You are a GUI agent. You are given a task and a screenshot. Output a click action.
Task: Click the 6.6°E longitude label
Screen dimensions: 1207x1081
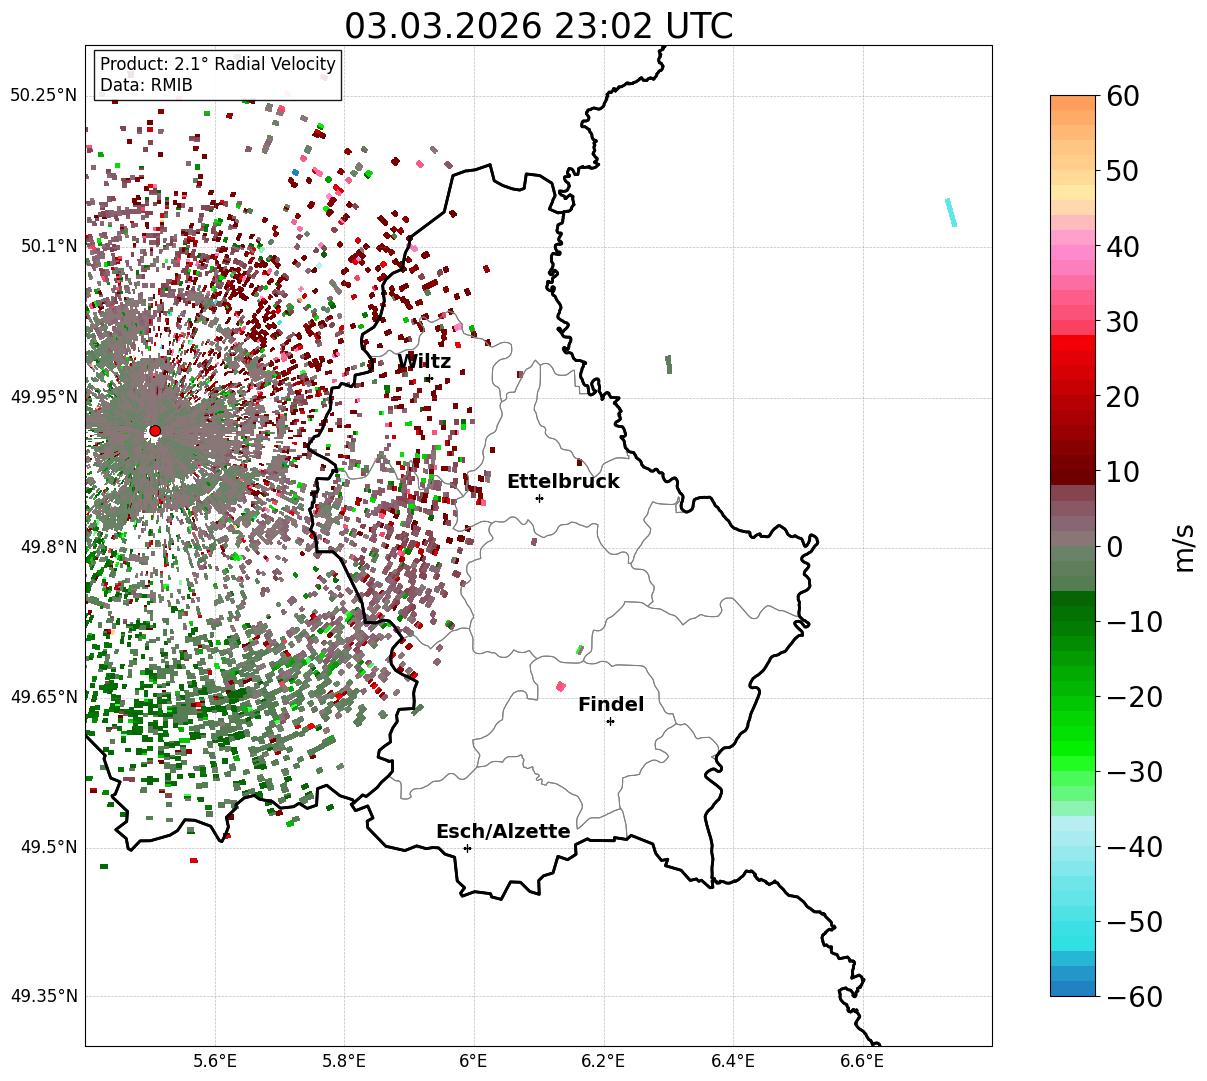(862, 1061)
